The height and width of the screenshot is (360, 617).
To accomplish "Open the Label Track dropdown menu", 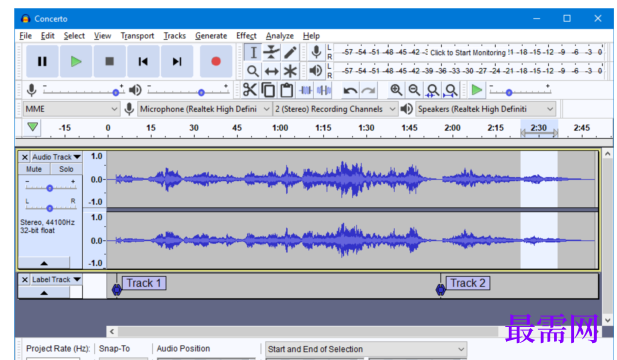I will pos(56,279).
